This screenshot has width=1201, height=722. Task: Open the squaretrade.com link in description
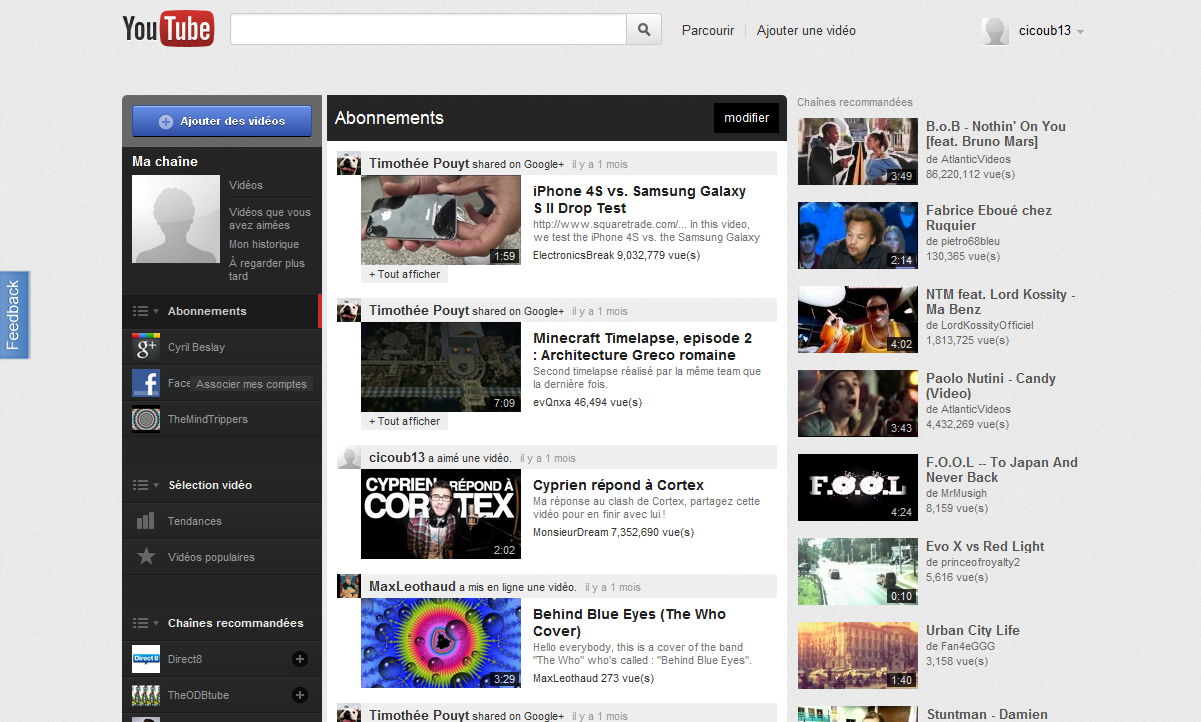[610, 224]
